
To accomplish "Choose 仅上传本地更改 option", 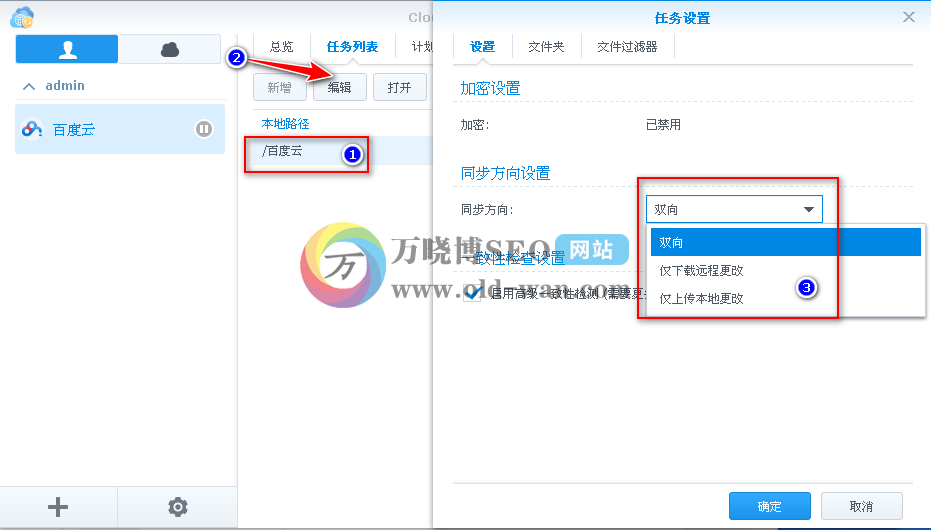I will (786, 299).
